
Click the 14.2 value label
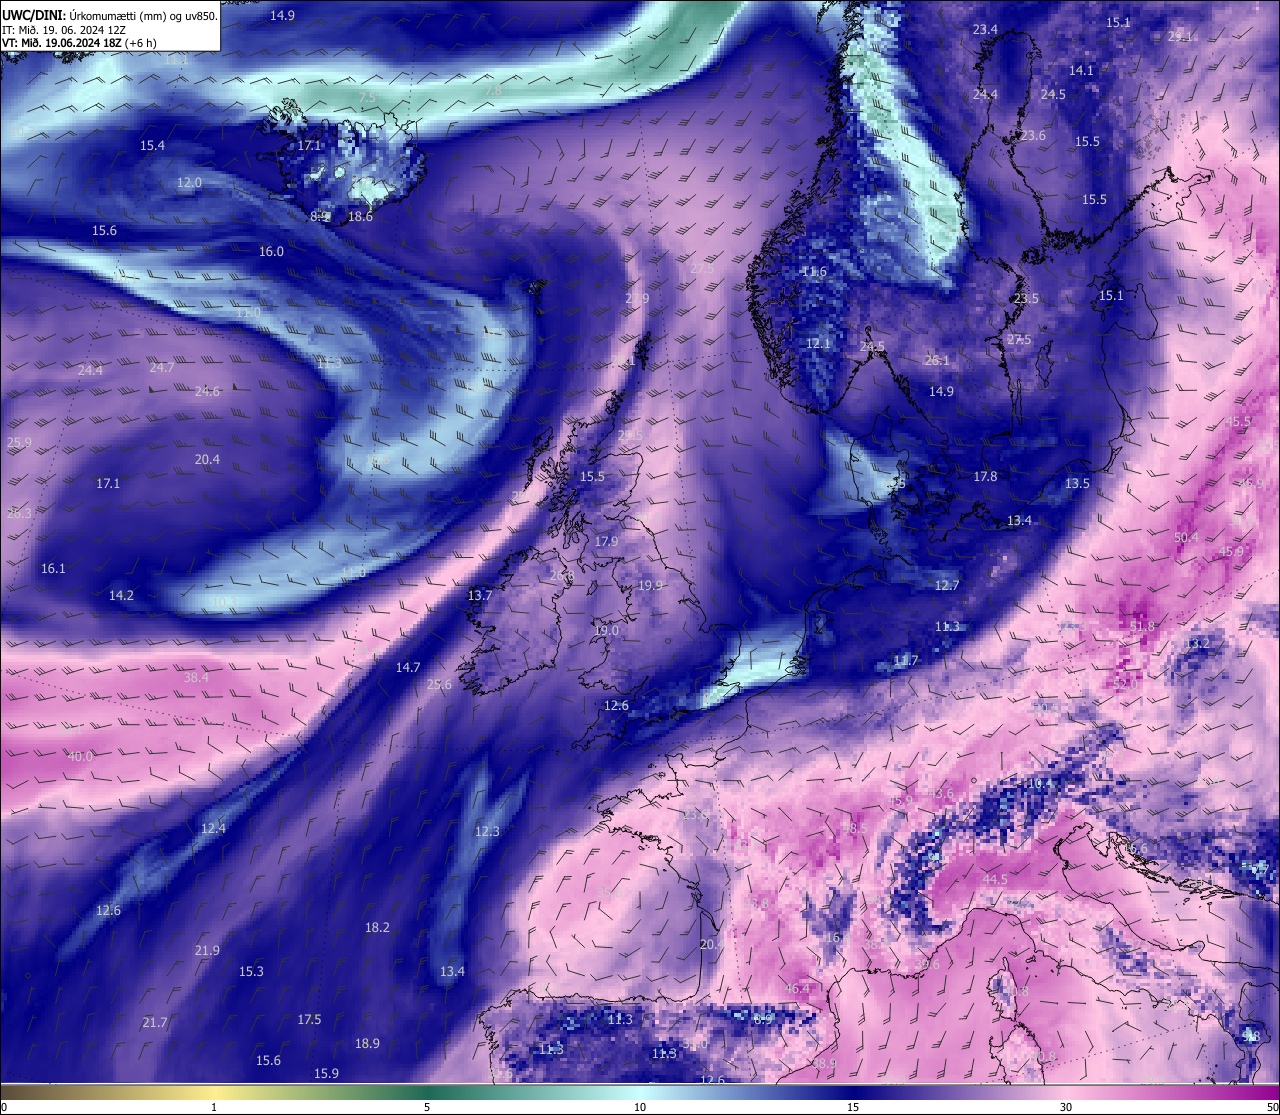pos(121,596)
